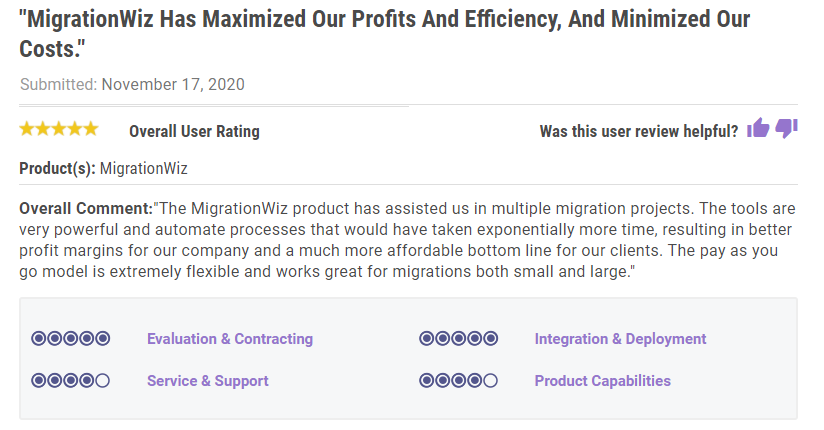The width and height of the screenshot is (824, 430).
Task: Open the Service & Support link
Action: tap(208, 381)
